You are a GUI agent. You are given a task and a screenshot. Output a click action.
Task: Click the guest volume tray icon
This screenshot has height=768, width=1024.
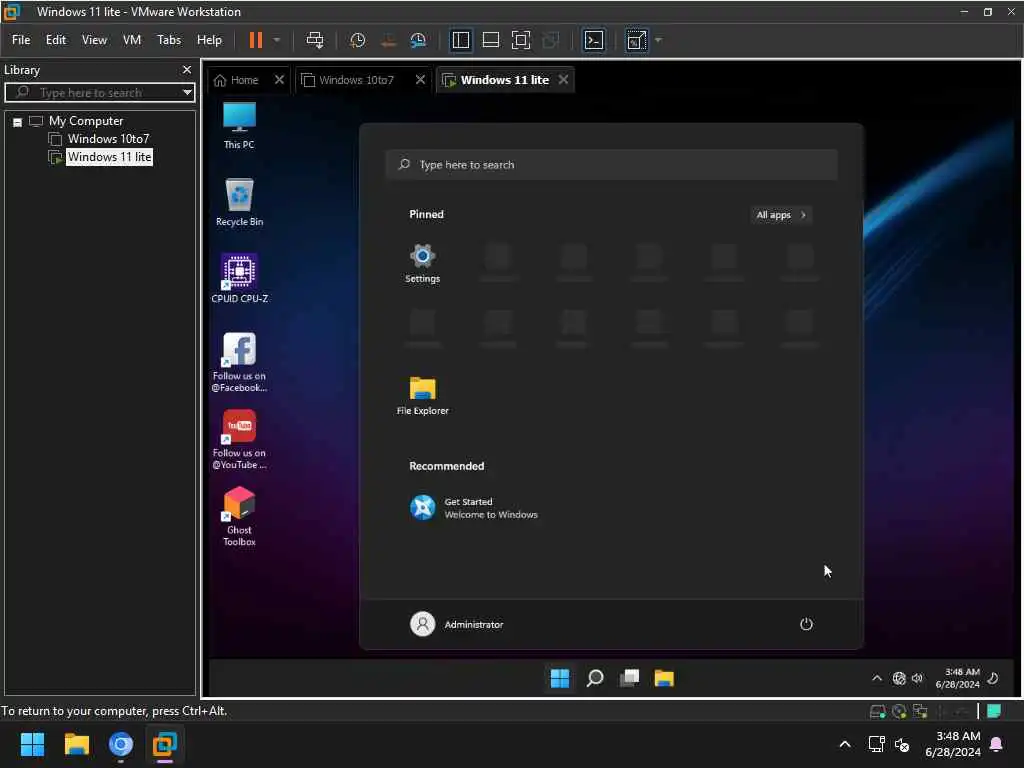click(x=918, y=679)
